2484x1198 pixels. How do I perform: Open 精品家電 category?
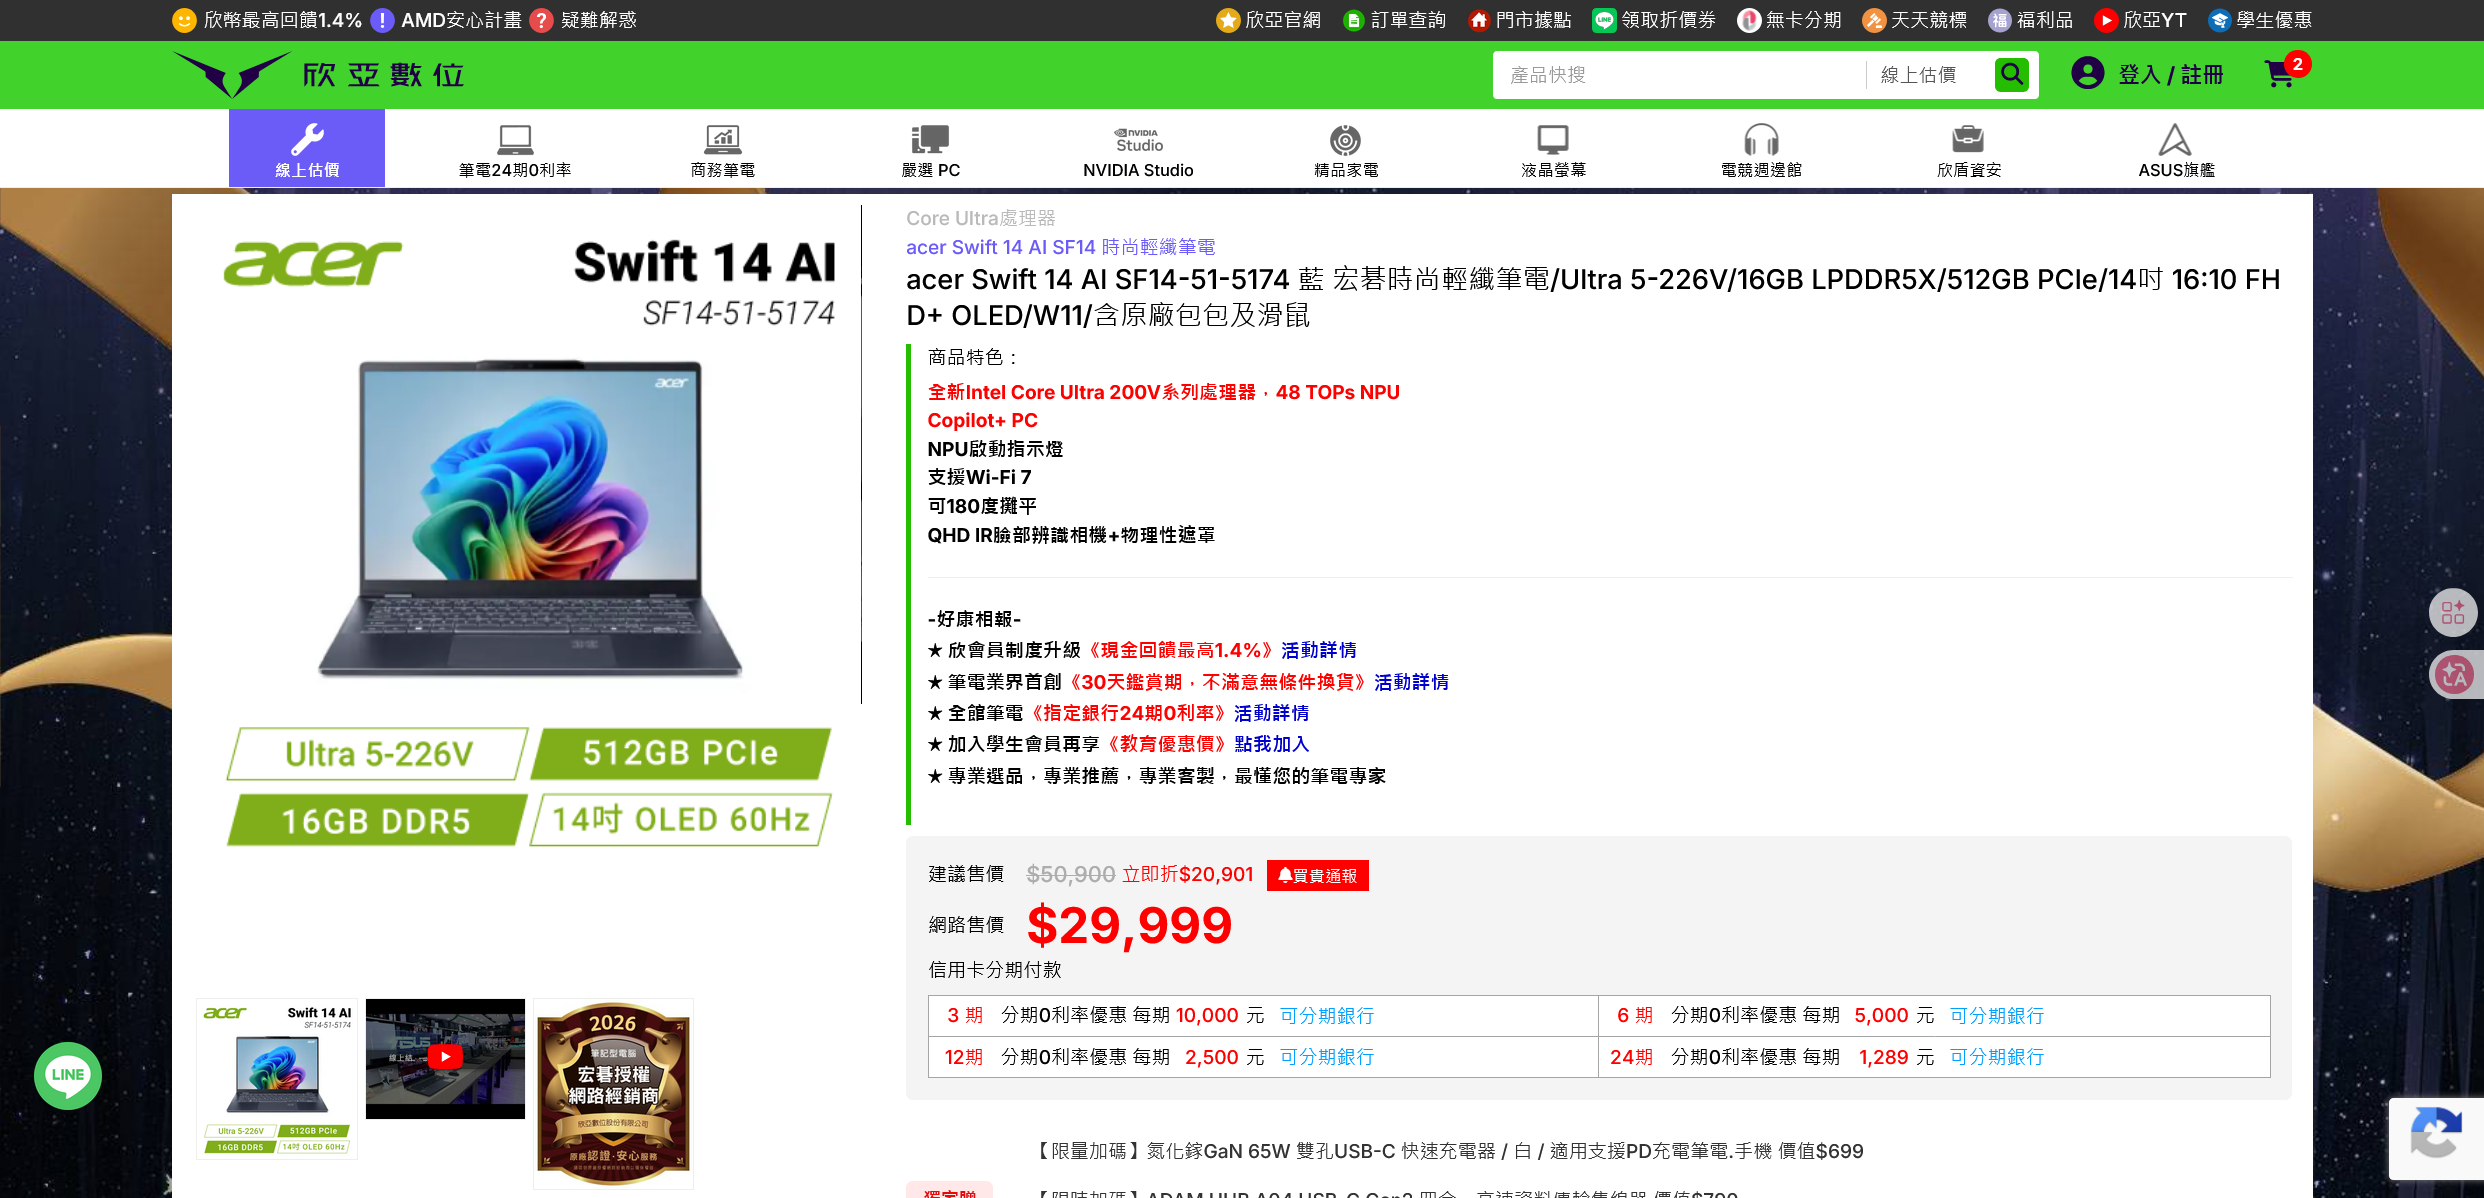(1346, 150)
